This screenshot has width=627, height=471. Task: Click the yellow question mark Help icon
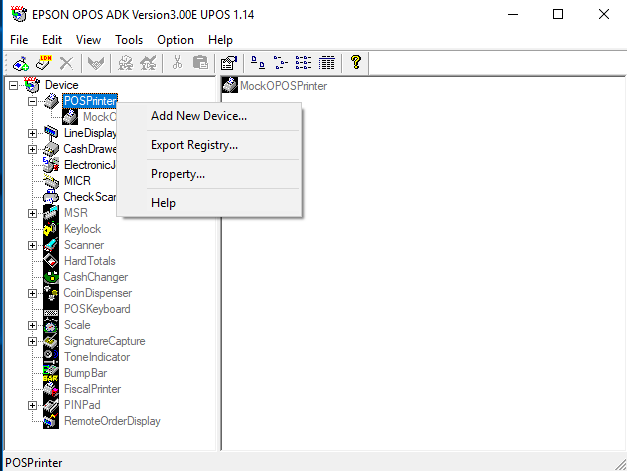pyautogui.click(x=355, y=62)
